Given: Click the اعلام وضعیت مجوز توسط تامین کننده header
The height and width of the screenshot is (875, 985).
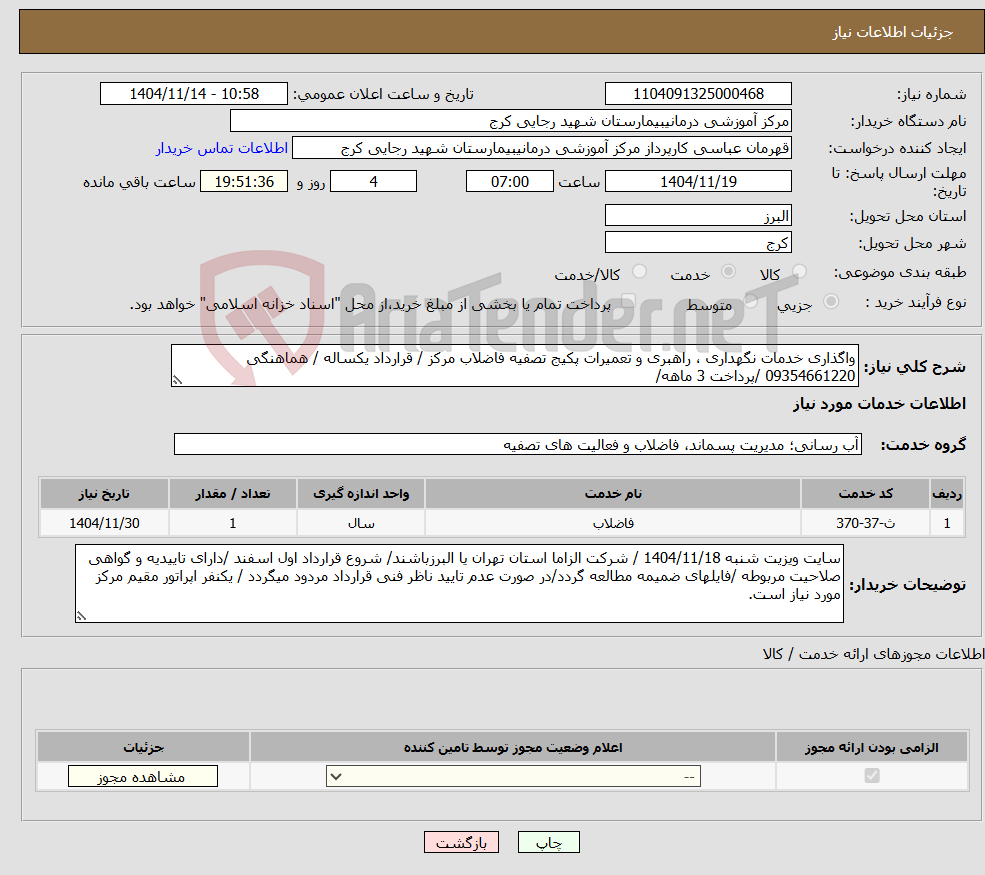Looking at the screenshot, I should (513, 747).
